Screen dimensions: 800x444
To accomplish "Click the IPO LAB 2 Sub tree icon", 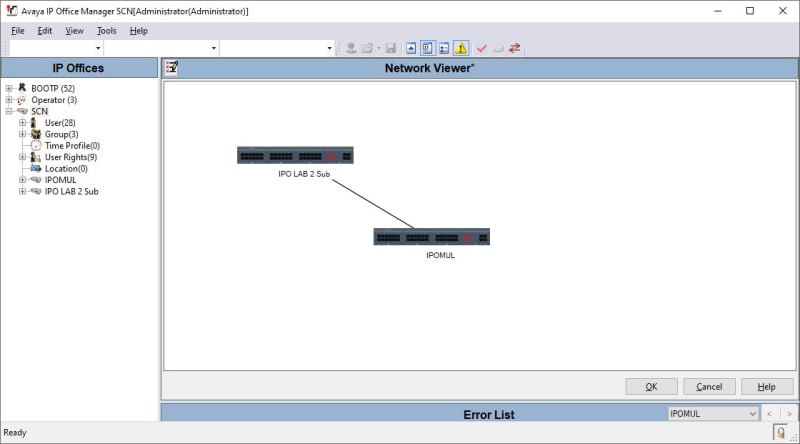I will (x=36, y=191).
